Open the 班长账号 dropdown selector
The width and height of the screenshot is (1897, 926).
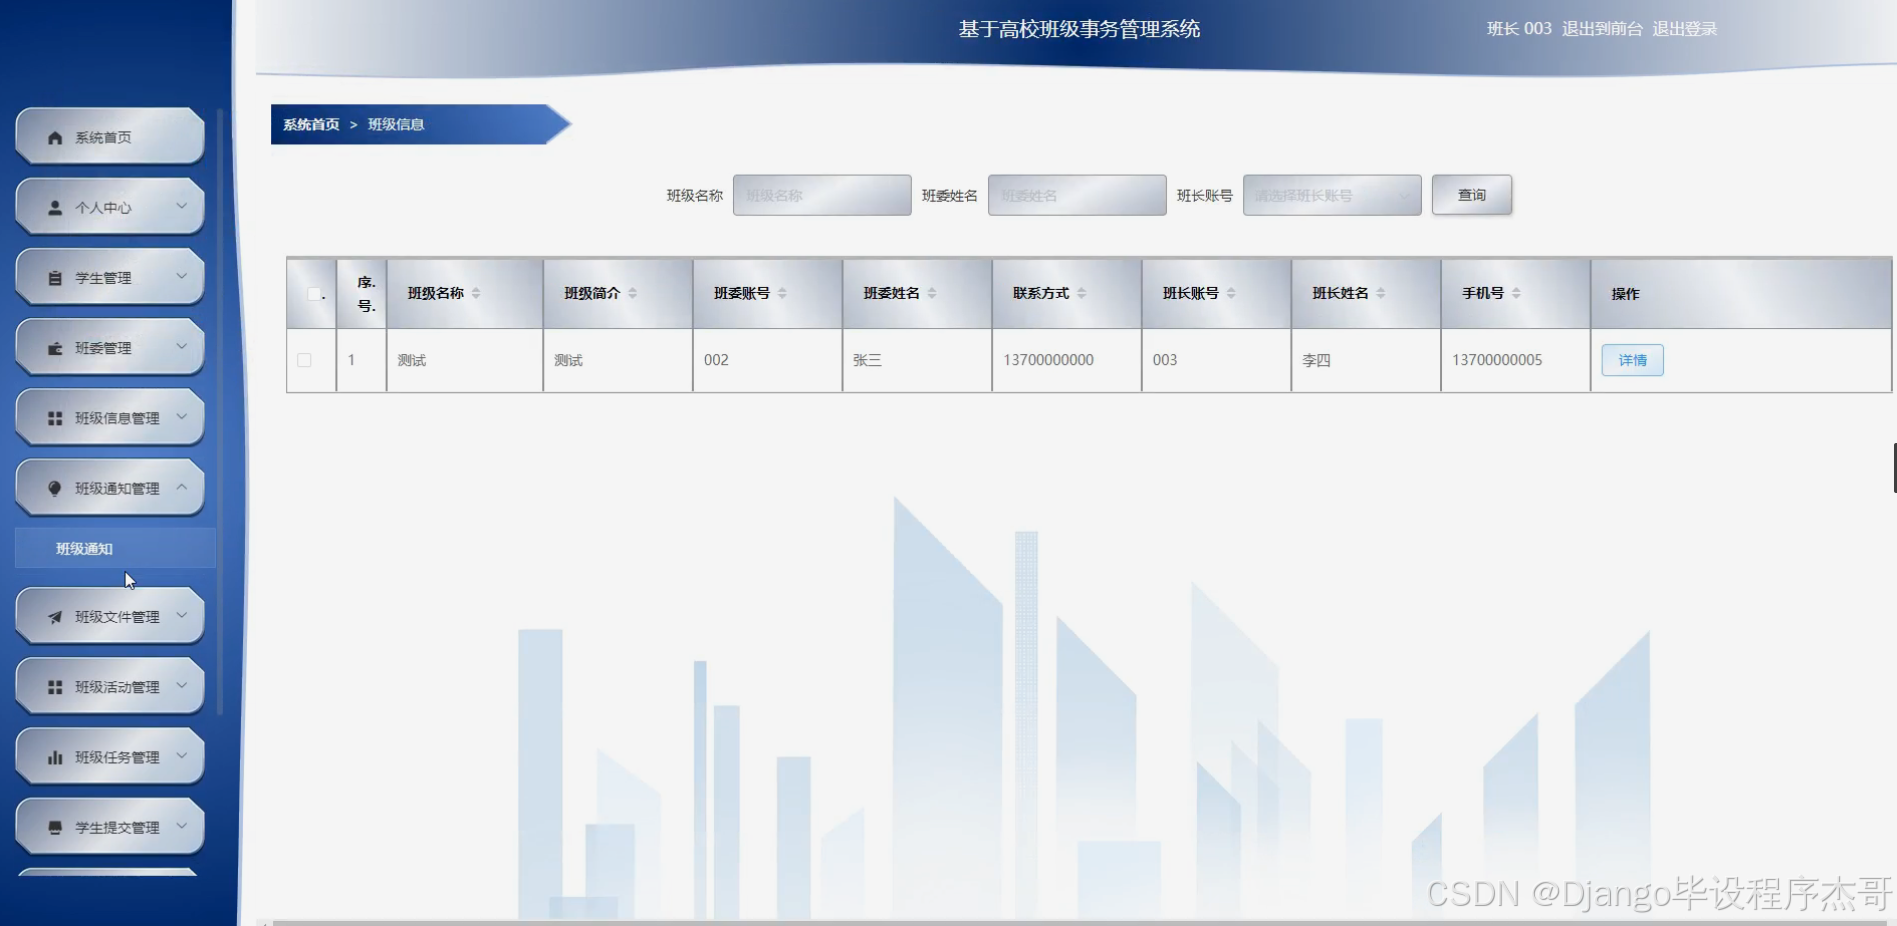pyautogui.click(x=1332, y=195)
